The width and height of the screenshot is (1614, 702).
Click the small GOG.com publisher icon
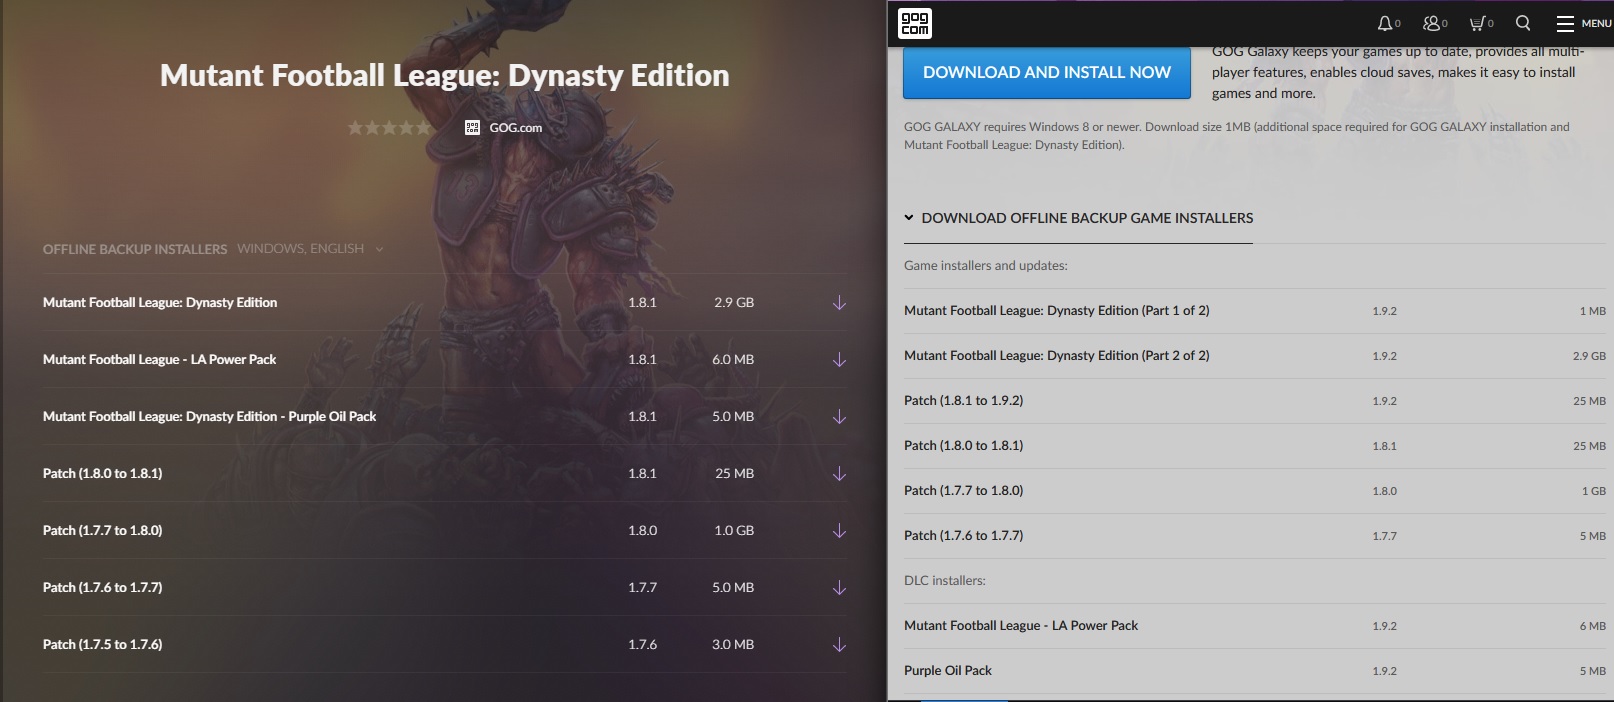coord(473,127)
